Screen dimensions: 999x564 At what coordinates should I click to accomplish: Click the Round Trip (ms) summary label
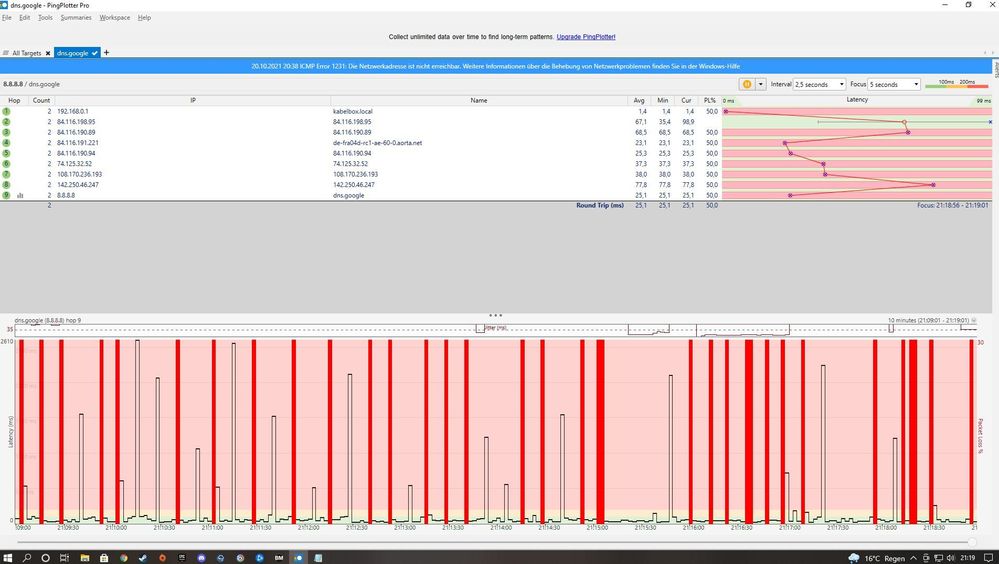[600, 205]
